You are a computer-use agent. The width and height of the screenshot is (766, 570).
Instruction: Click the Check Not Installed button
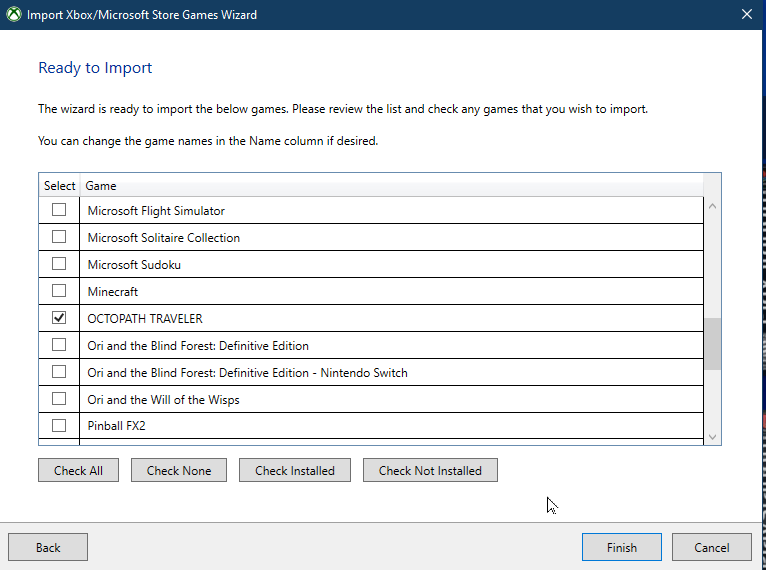pyautogui.click(x=430, y=470)
